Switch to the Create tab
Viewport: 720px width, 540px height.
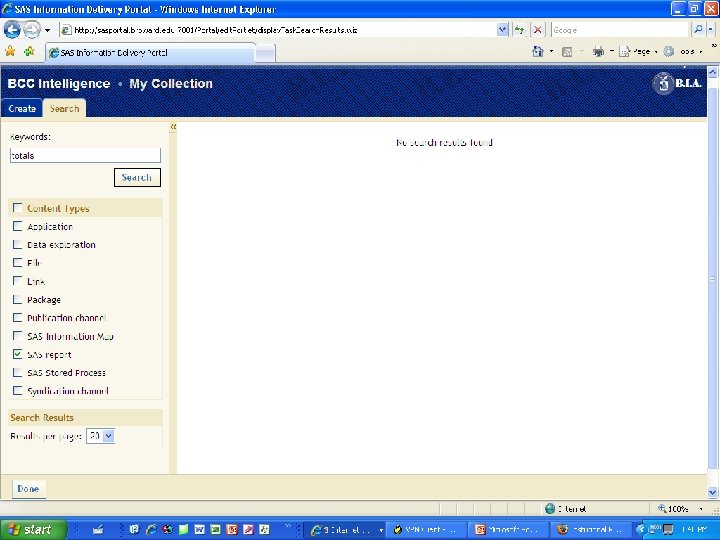point(22,109)
